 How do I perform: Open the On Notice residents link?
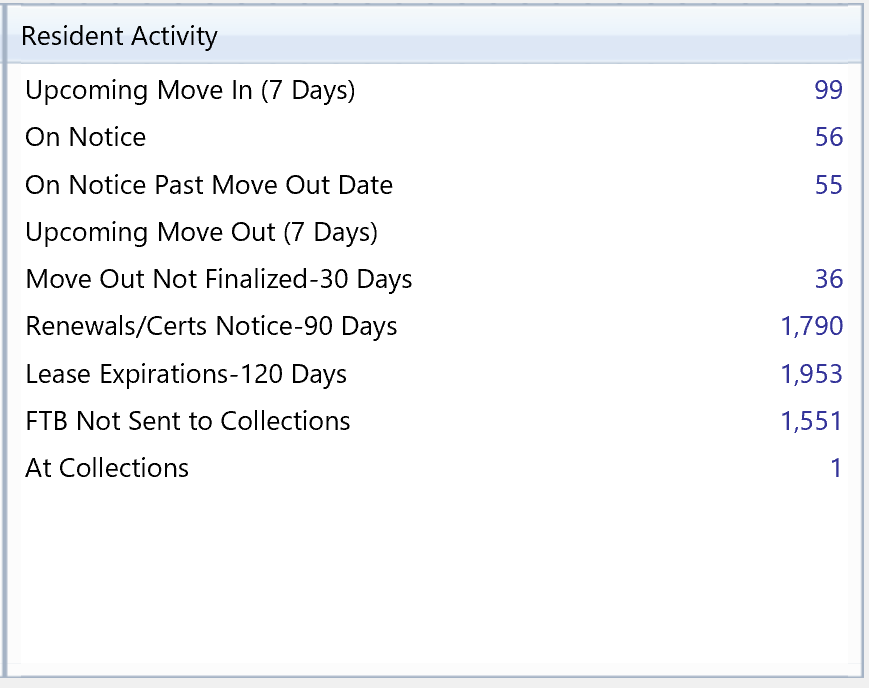[86, 137]
